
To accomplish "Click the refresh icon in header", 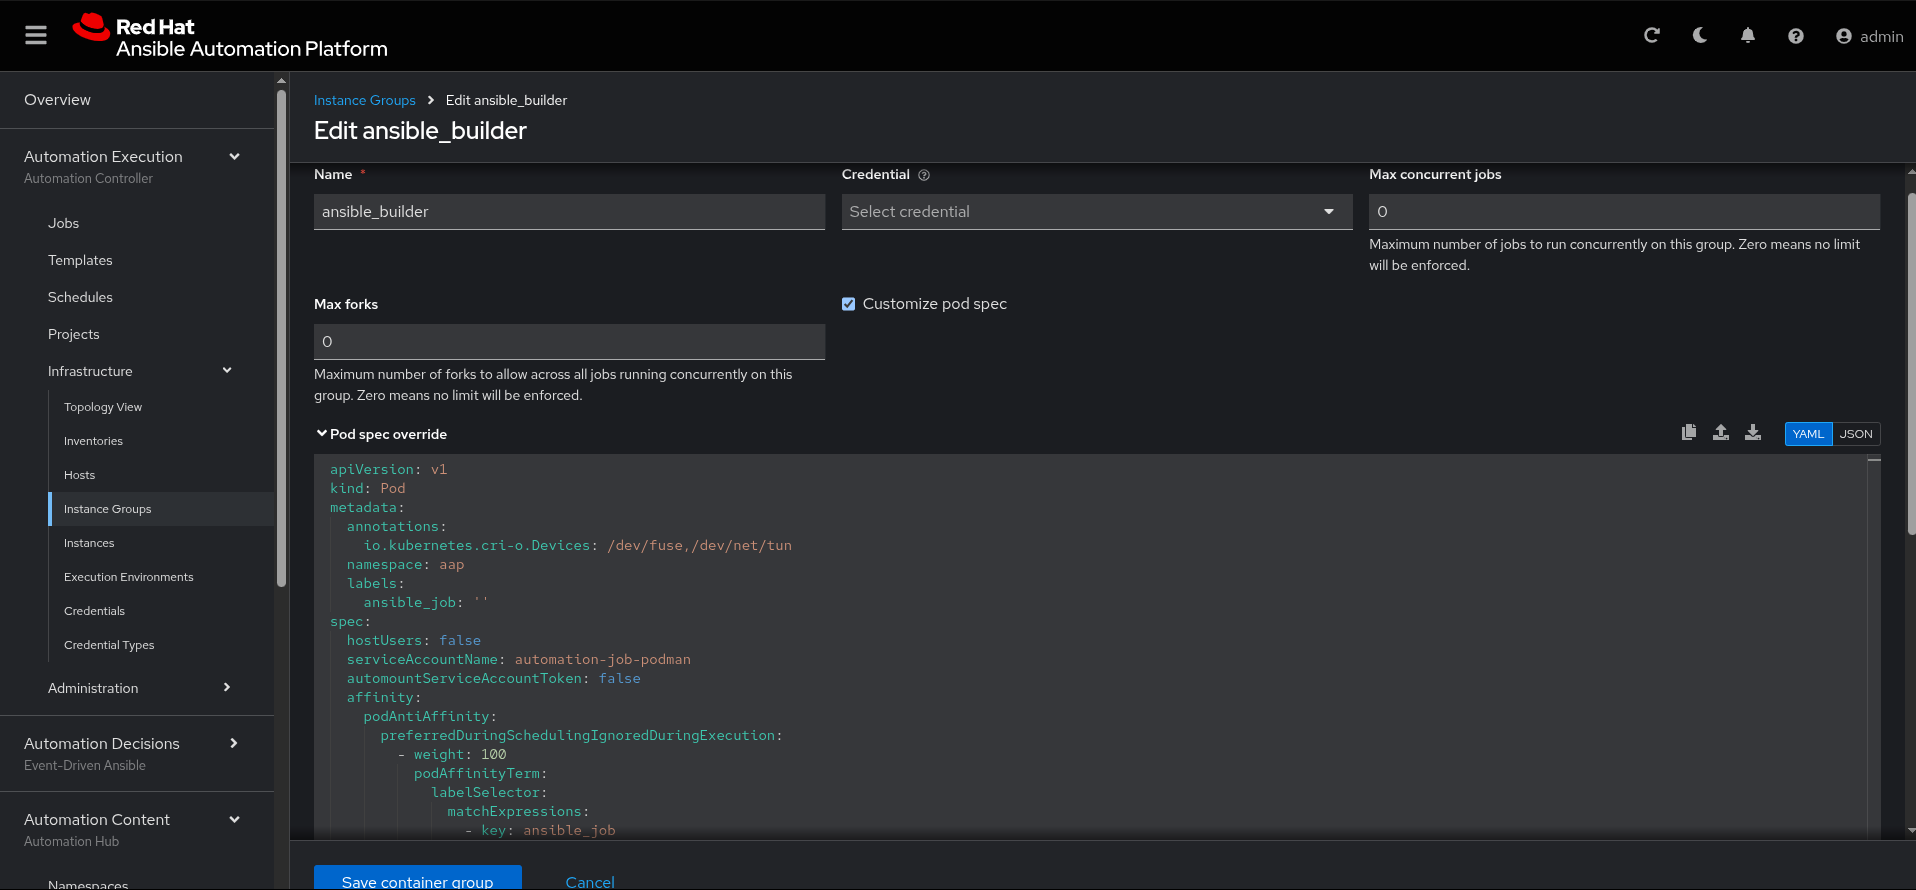I will click(1652, 36).
